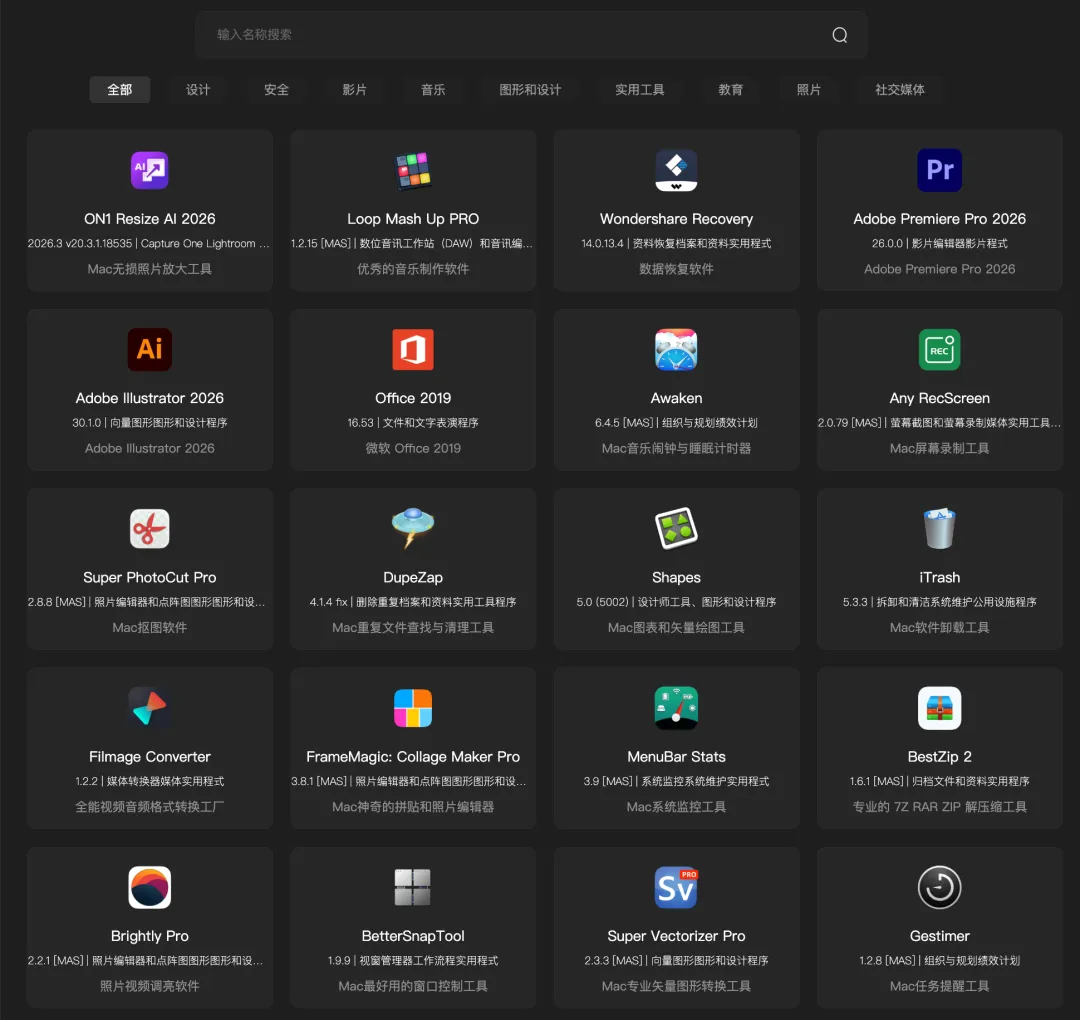
Task: Click the text Mac系统监控工具
Action: pos(676,806)
